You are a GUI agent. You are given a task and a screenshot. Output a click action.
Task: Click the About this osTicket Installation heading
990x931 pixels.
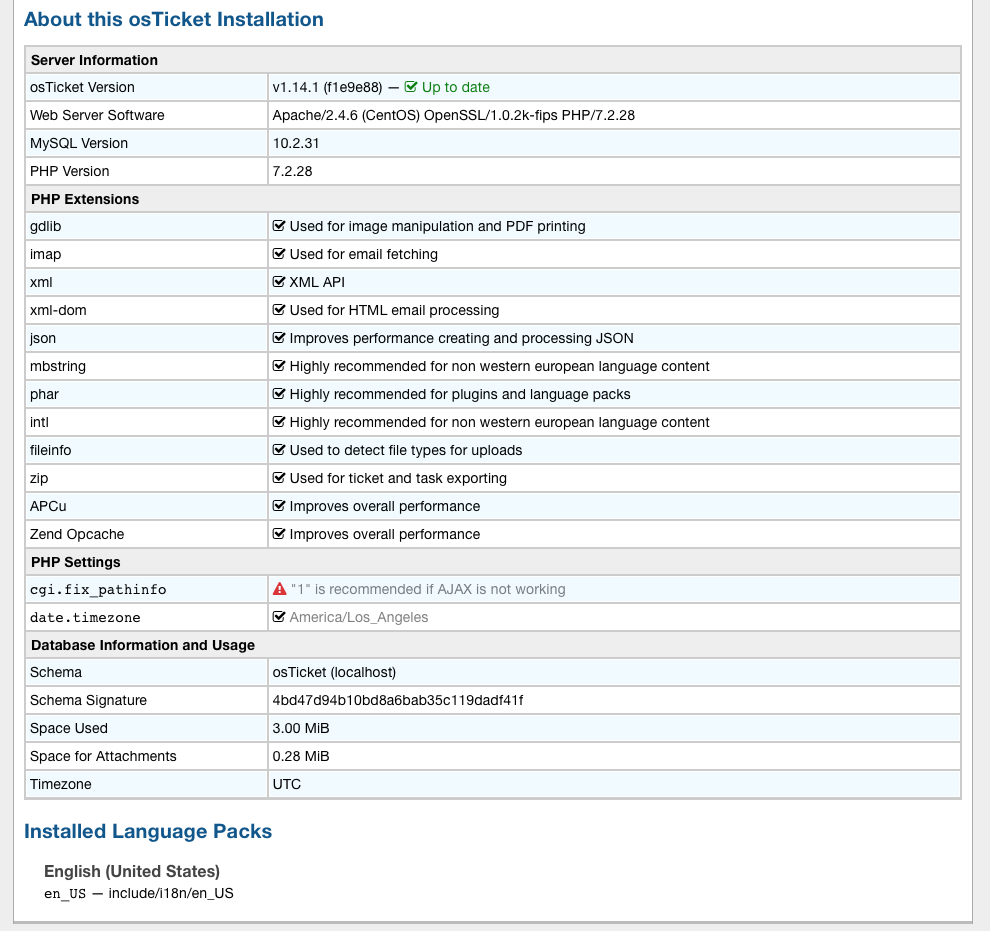click(x=174, y=19)
